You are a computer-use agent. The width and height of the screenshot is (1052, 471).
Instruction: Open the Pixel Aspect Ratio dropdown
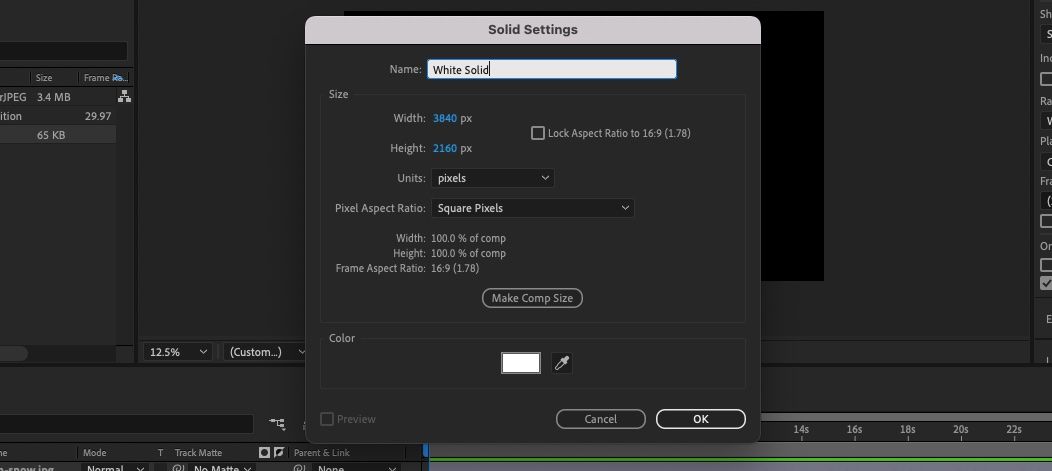coord(533,208)
